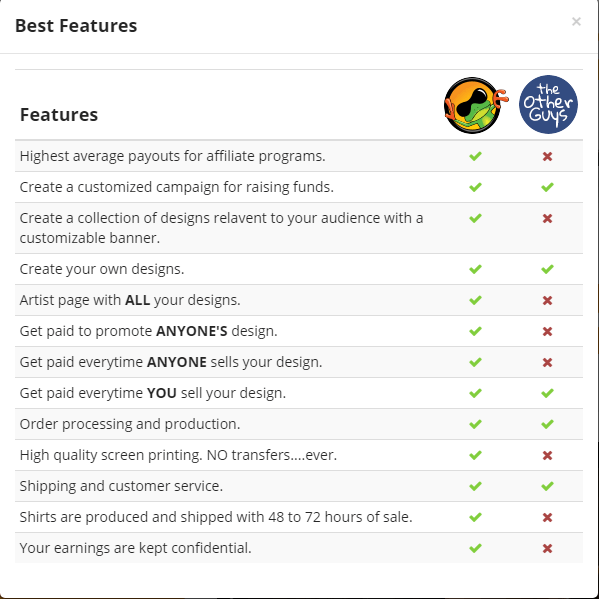Click red X for 48 to 72 hours row
The image size is (599, 599).
click(547, 517)
